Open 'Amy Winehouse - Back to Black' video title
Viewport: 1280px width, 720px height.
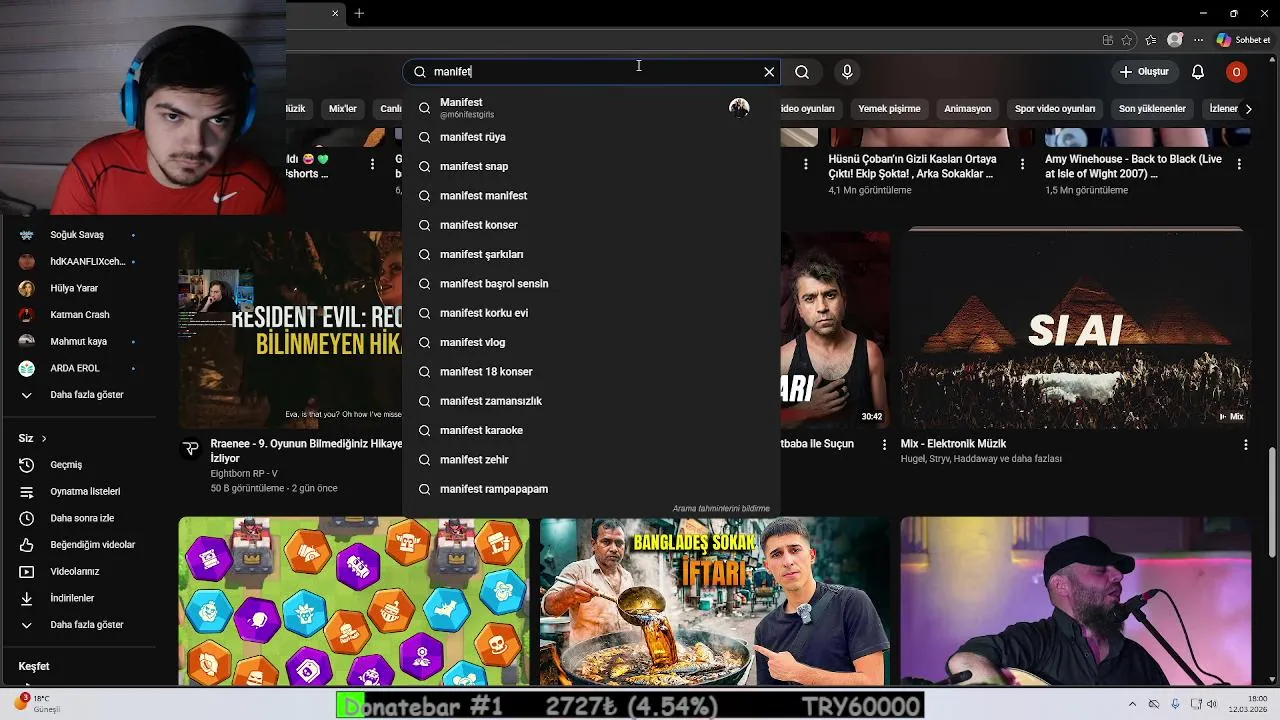pyautogui.click(x=1133, y=166)
